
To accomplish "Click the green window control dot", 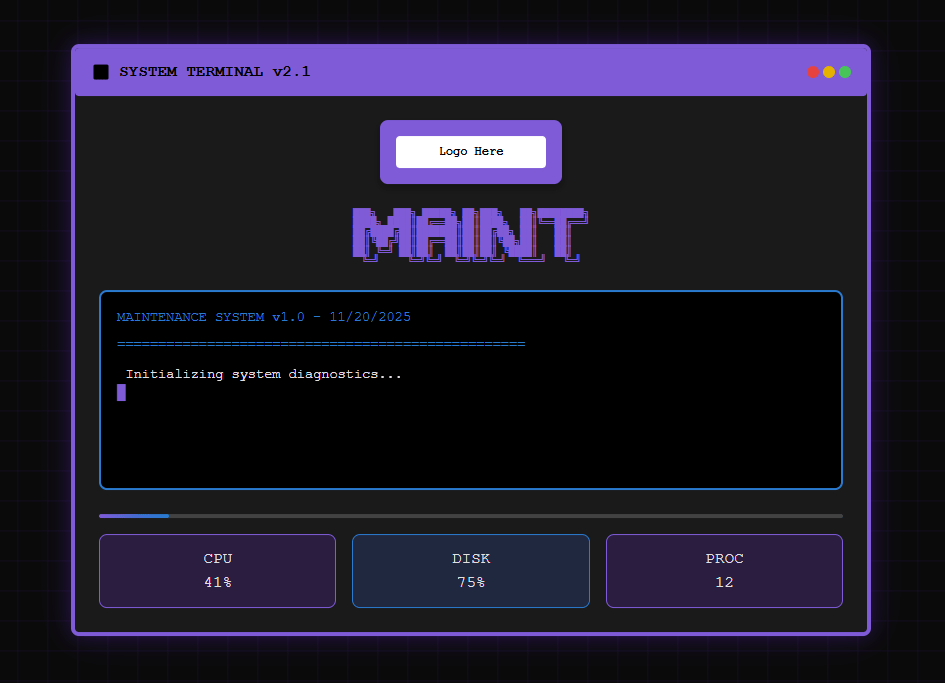I will (845, 72).
